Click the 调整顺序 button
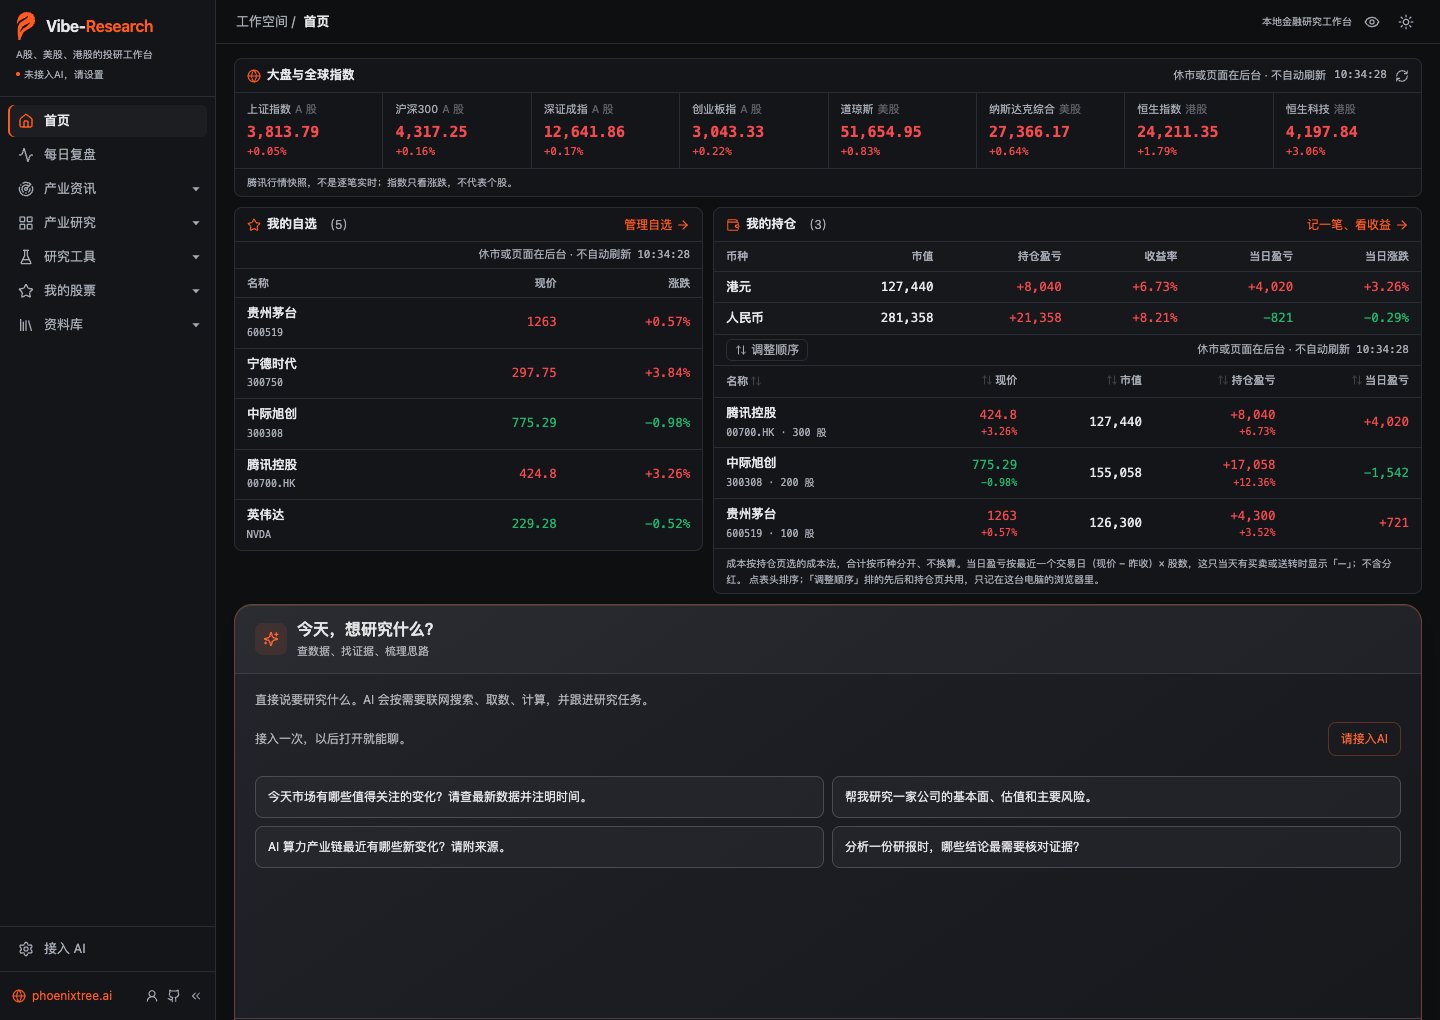The height and width of the screenshot is (1020, 1440). coord(767,350)
